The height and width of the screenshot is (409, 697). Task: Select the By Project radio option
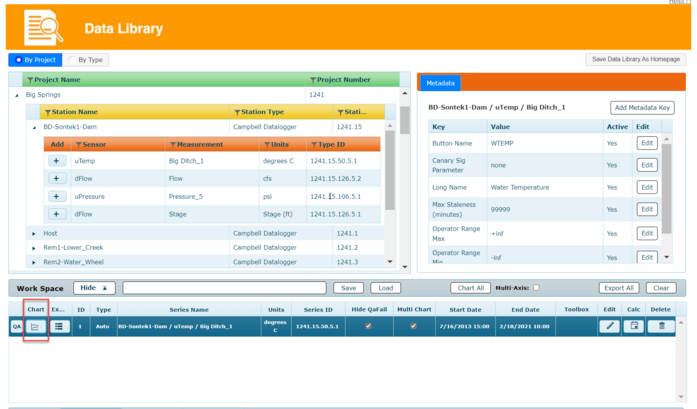click(x=35, y=60)
